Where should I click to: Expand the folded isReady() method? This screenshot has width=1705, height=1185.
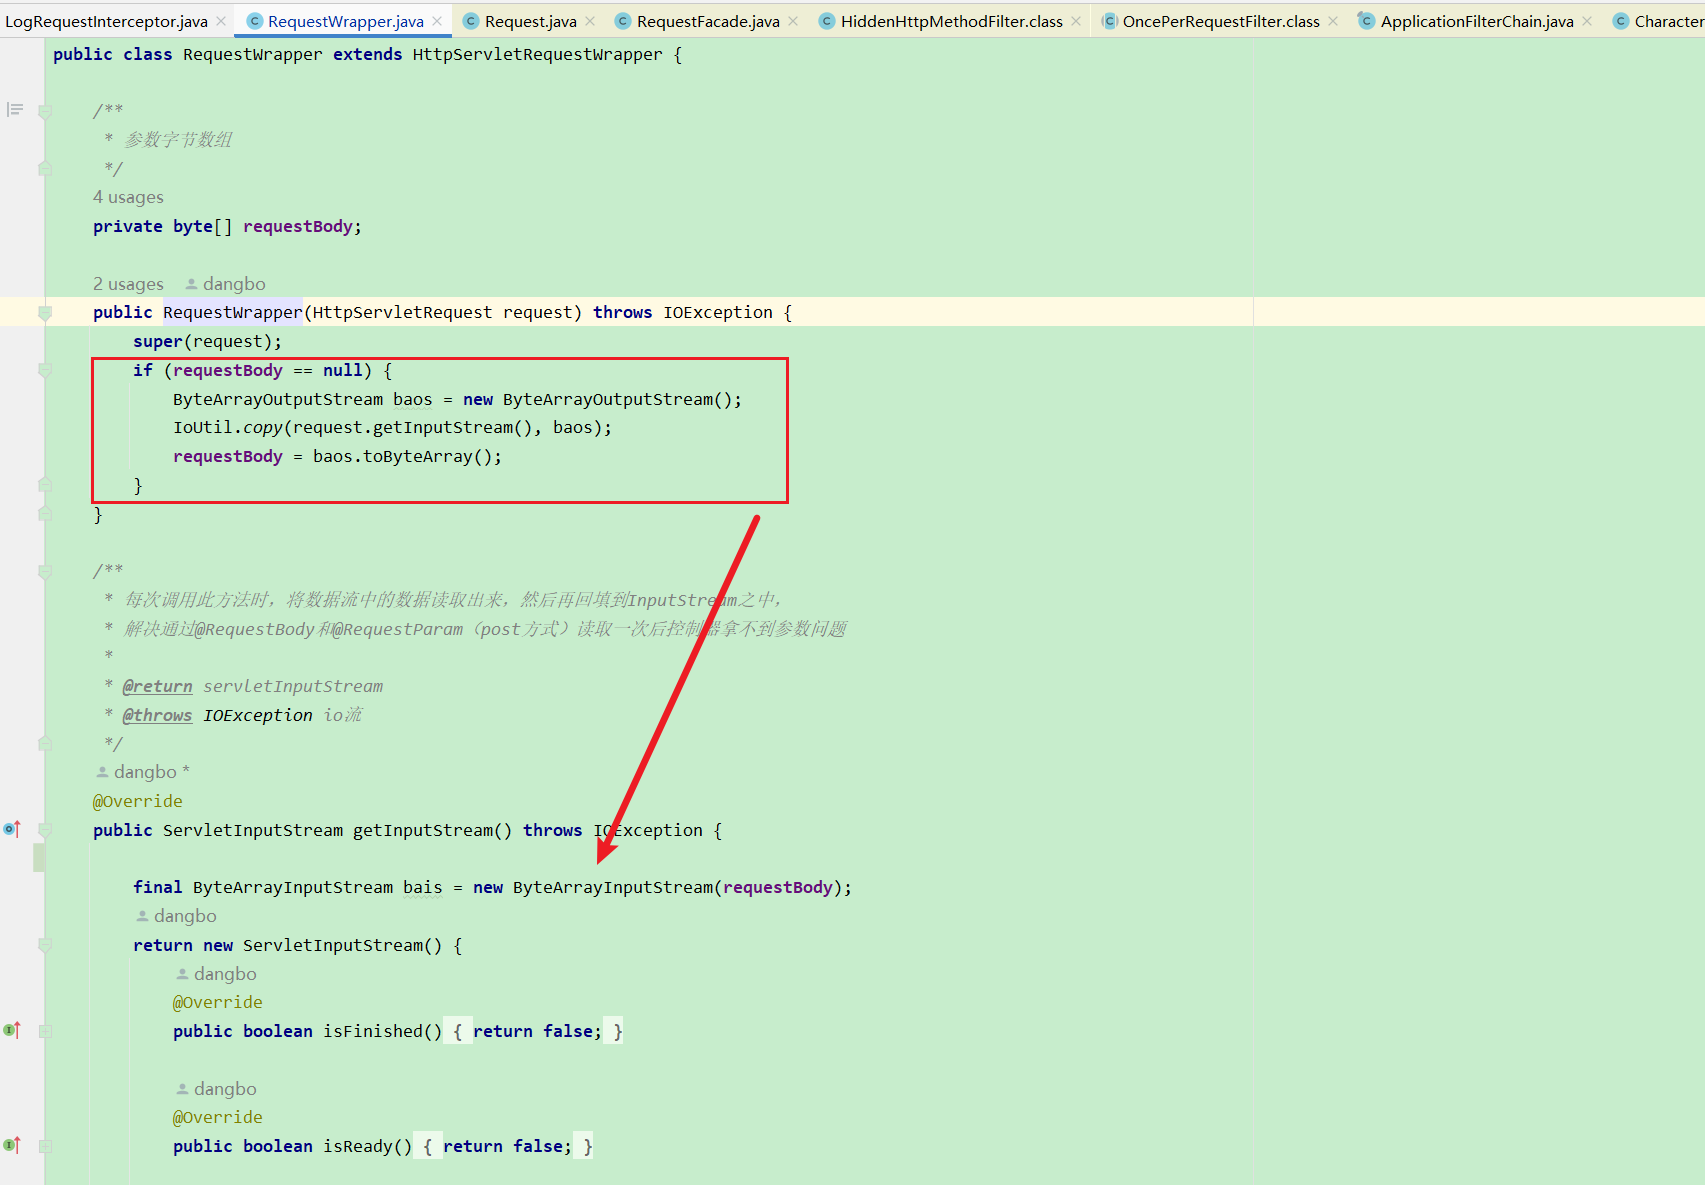pos(45,1146)
